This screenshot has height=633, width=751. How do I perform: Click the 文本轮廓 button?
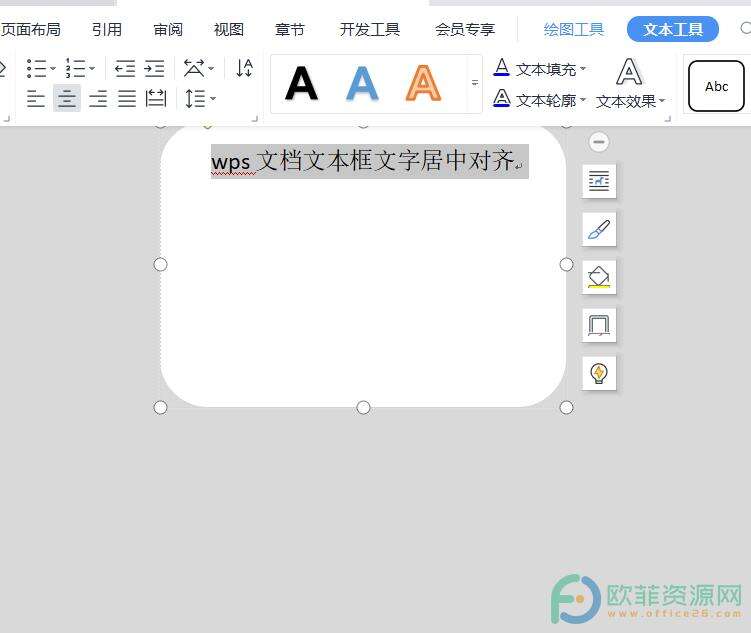point(534,100)
